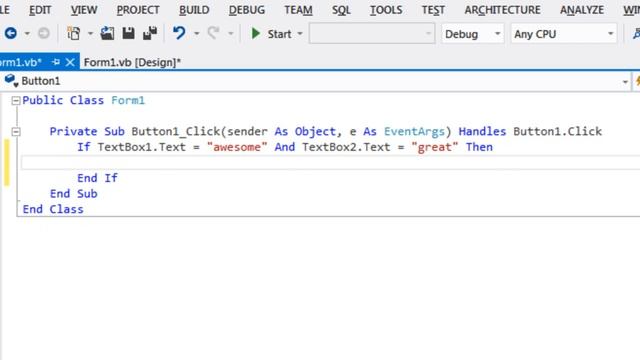Viewport: 640px width, 360px height.
Task: Open the New Project dropdown arrow
Action: (x=90, y=34)
